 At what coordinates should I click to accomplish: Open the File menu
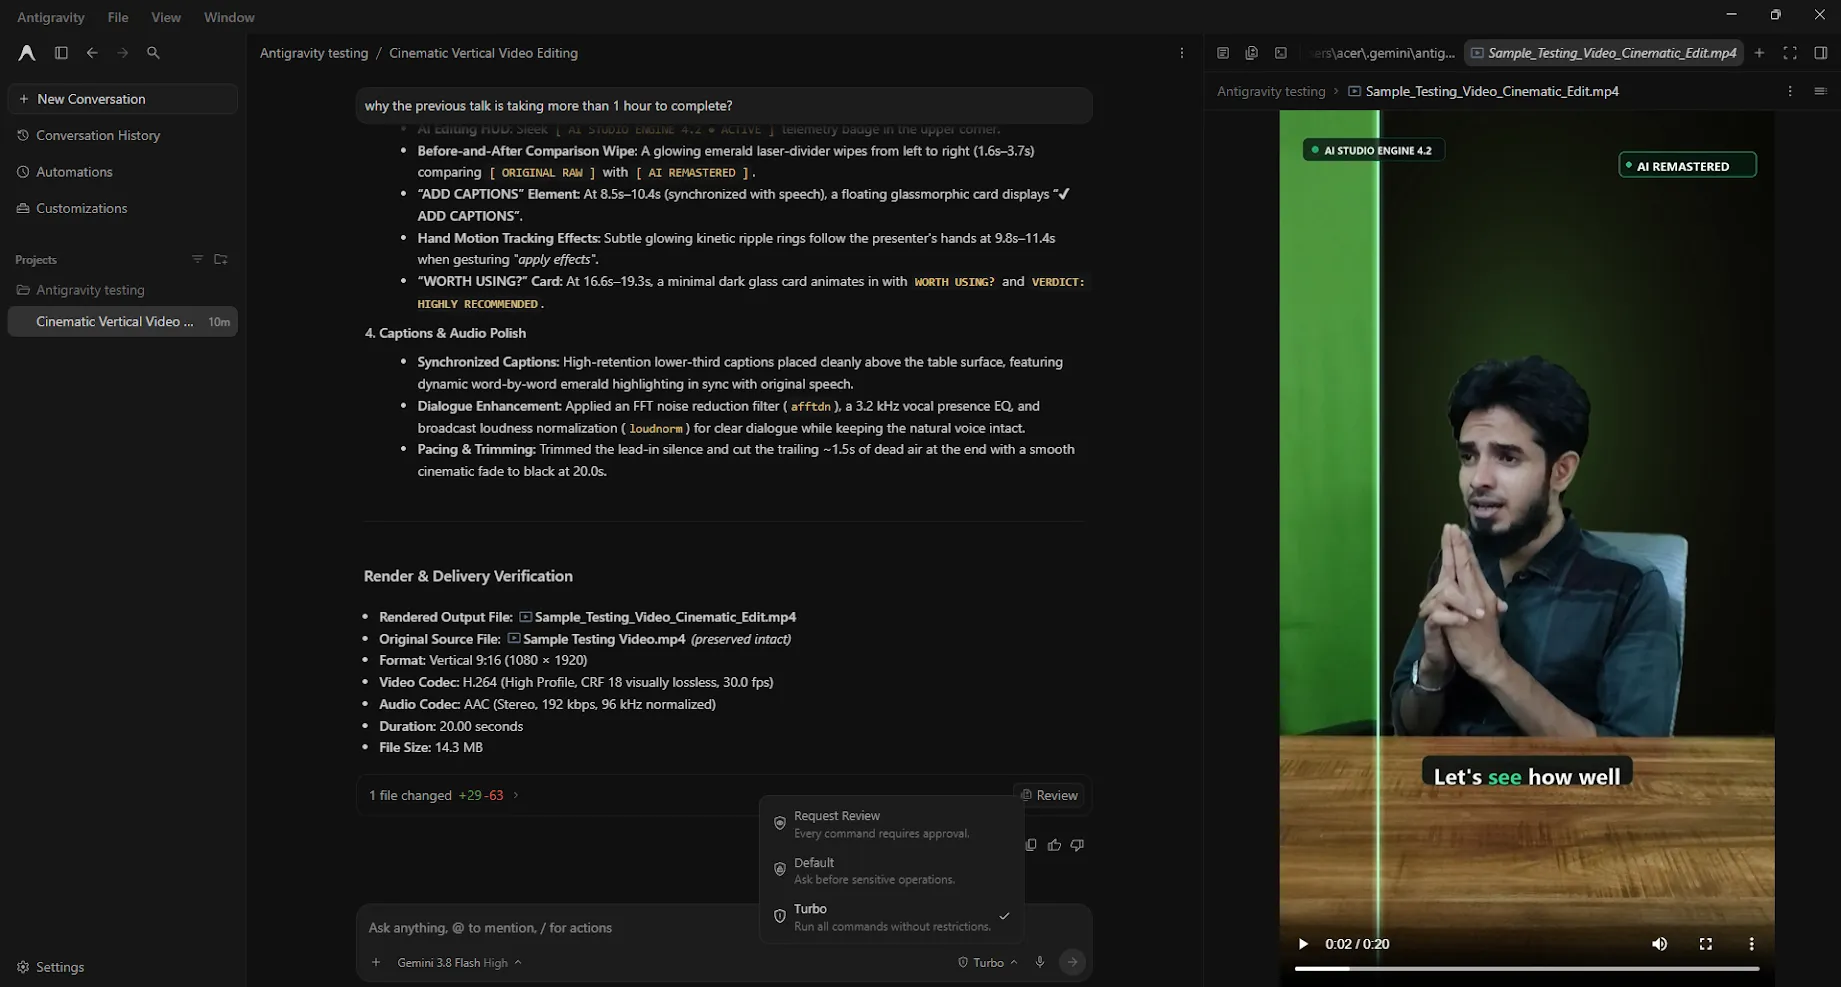click(118, 17)
